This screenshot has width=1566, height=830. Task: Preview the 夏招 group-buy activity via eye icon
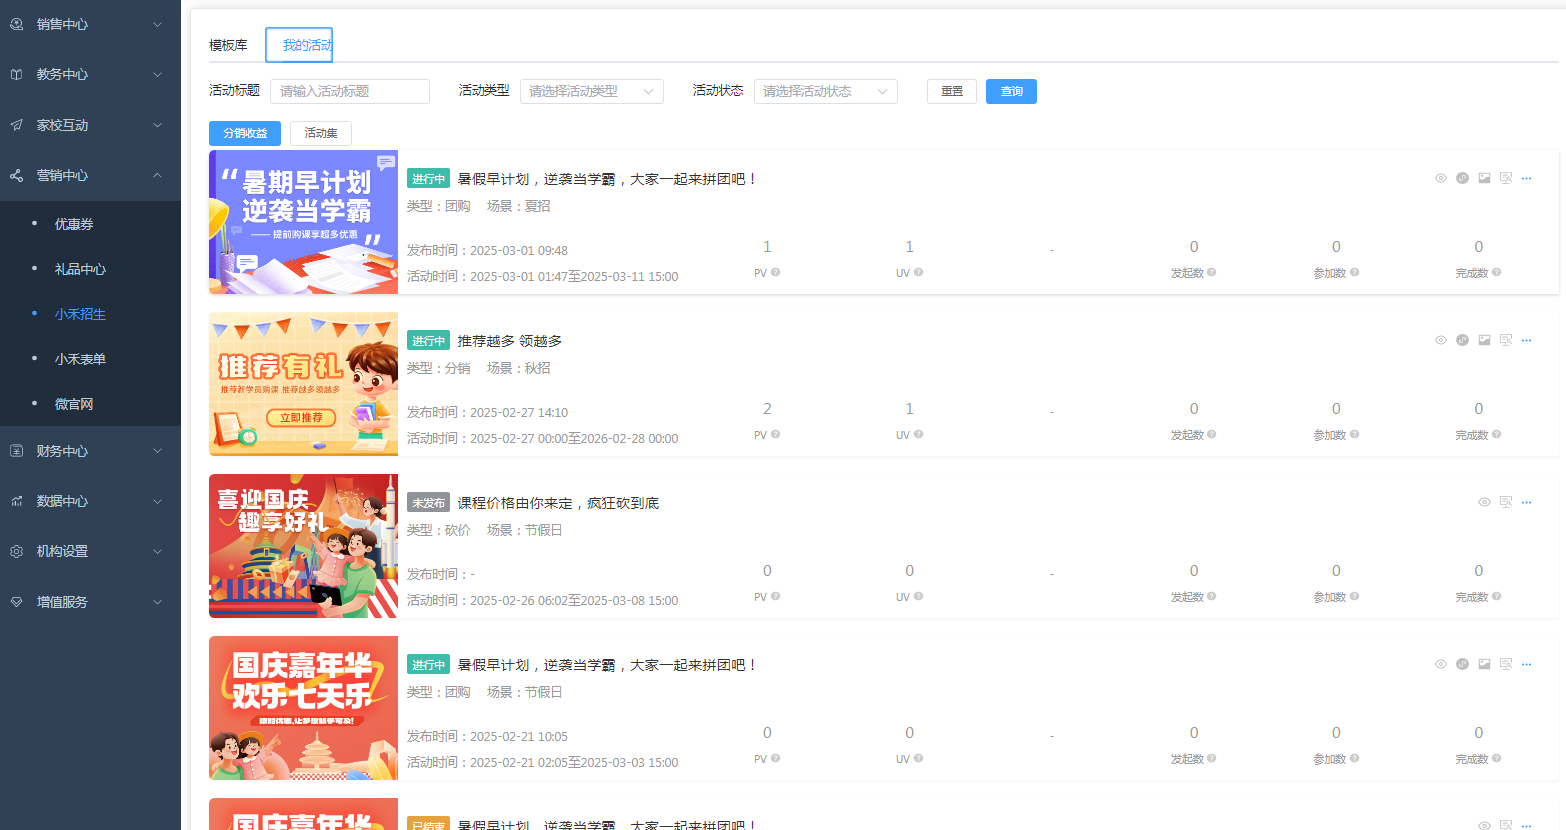click(1441, 178)
